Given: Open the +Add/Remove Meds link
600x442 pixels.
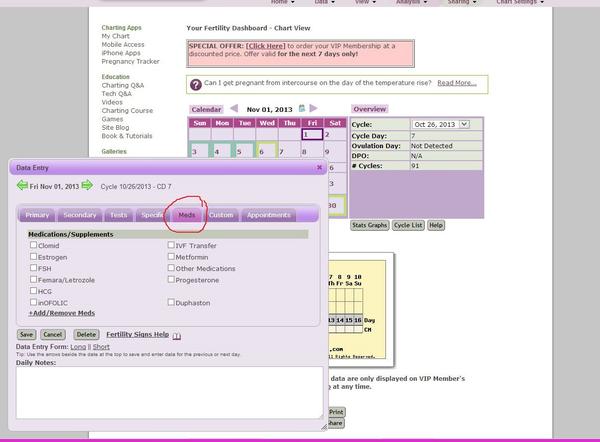Looking at the screenshot, I should click(61, 313).
